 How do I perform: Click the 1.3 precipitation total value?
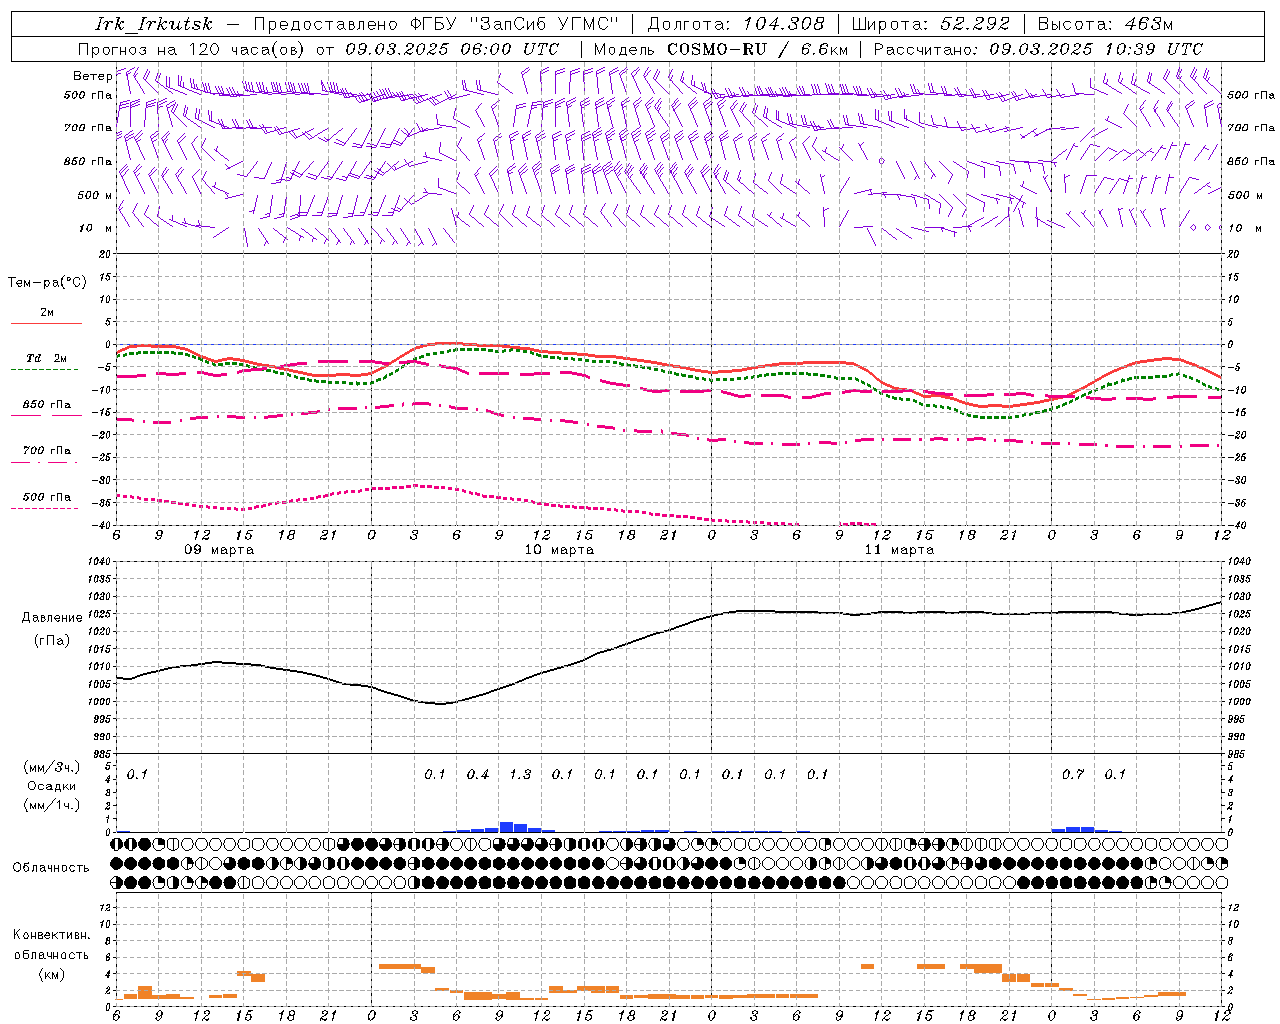(x=520, y=774)
